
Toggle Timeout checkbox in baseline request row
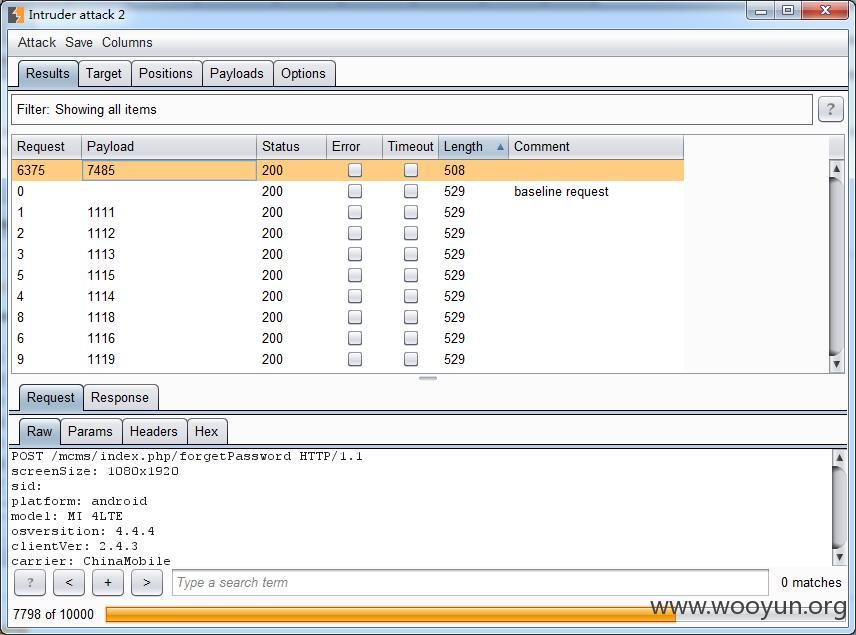411,191
